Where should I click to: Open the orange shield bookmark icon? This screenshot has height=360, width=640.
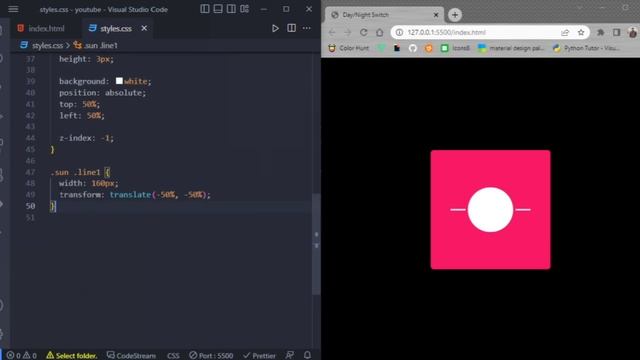429,48
